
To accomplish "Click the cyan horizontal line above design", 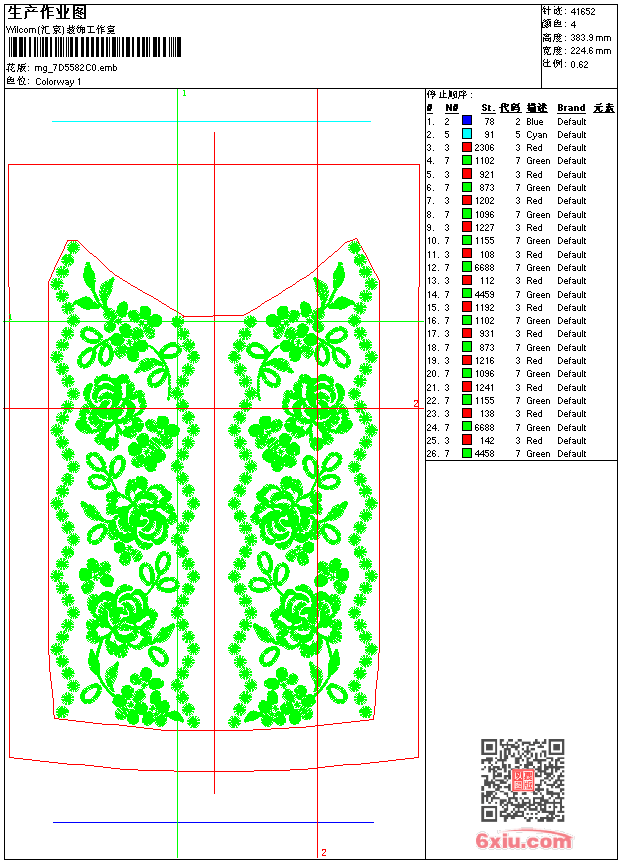I will coord(211,121).
